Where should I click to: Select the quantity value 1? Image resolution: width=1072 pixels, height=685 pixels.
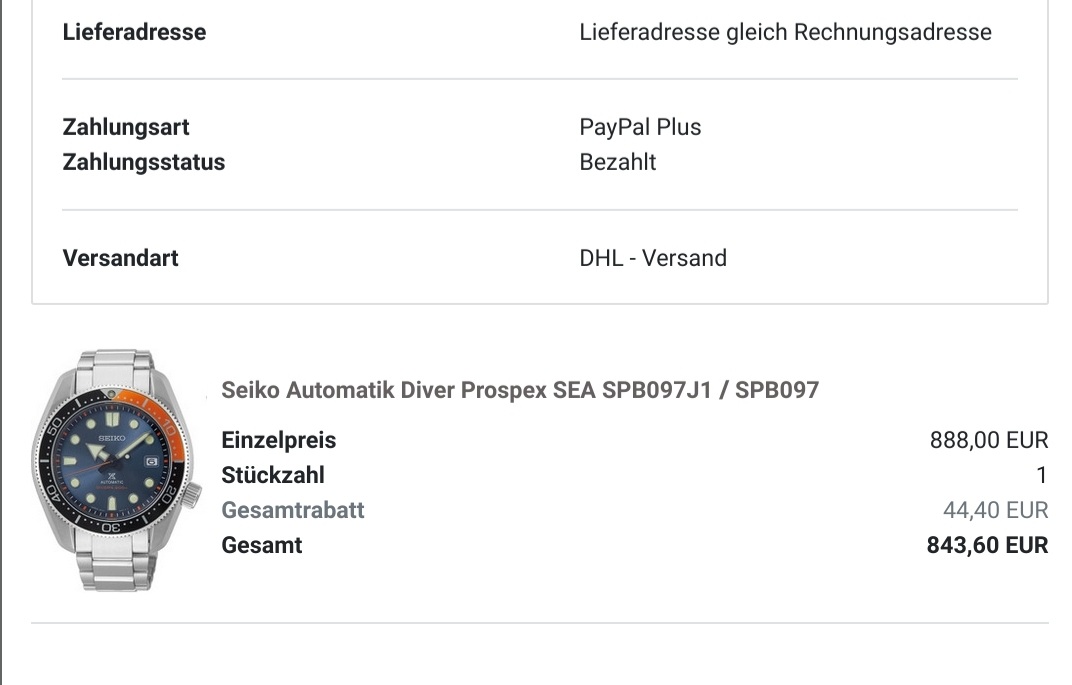(1041, 475)
